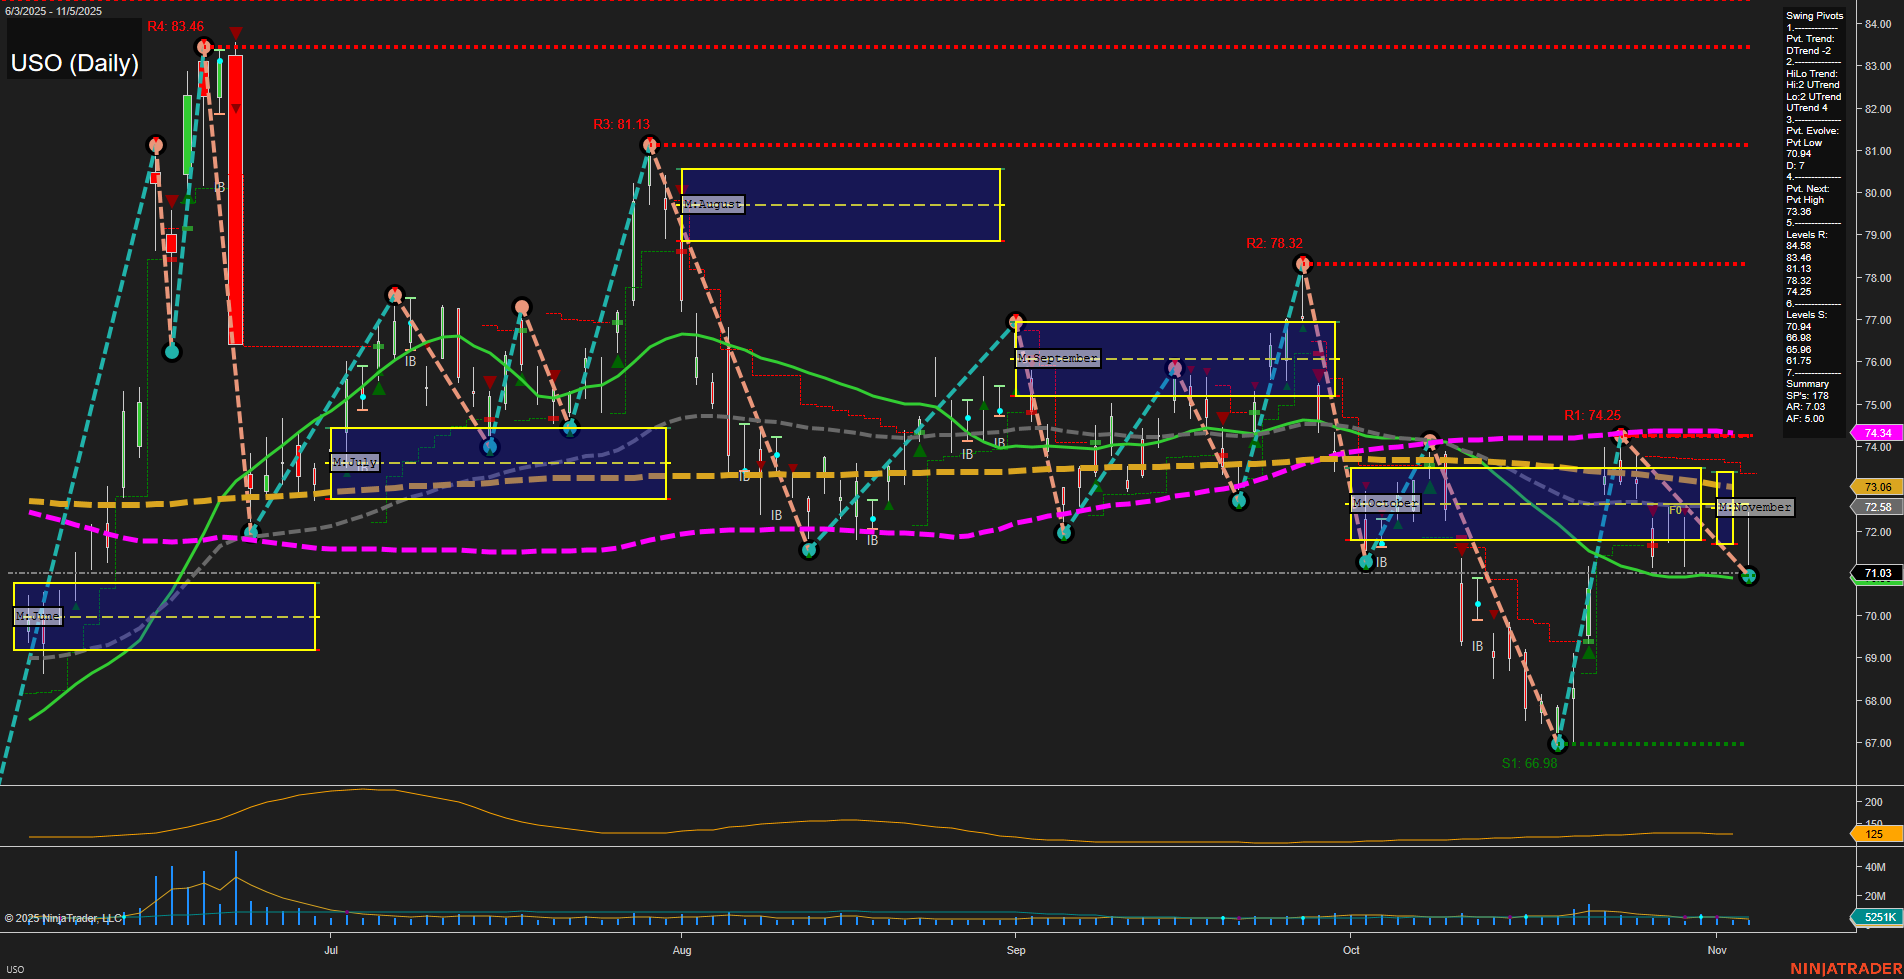Select the magenta 74.34 price tag on the axis
Viewport: 1904px width, 979px height.
(x=1876, y=433)
